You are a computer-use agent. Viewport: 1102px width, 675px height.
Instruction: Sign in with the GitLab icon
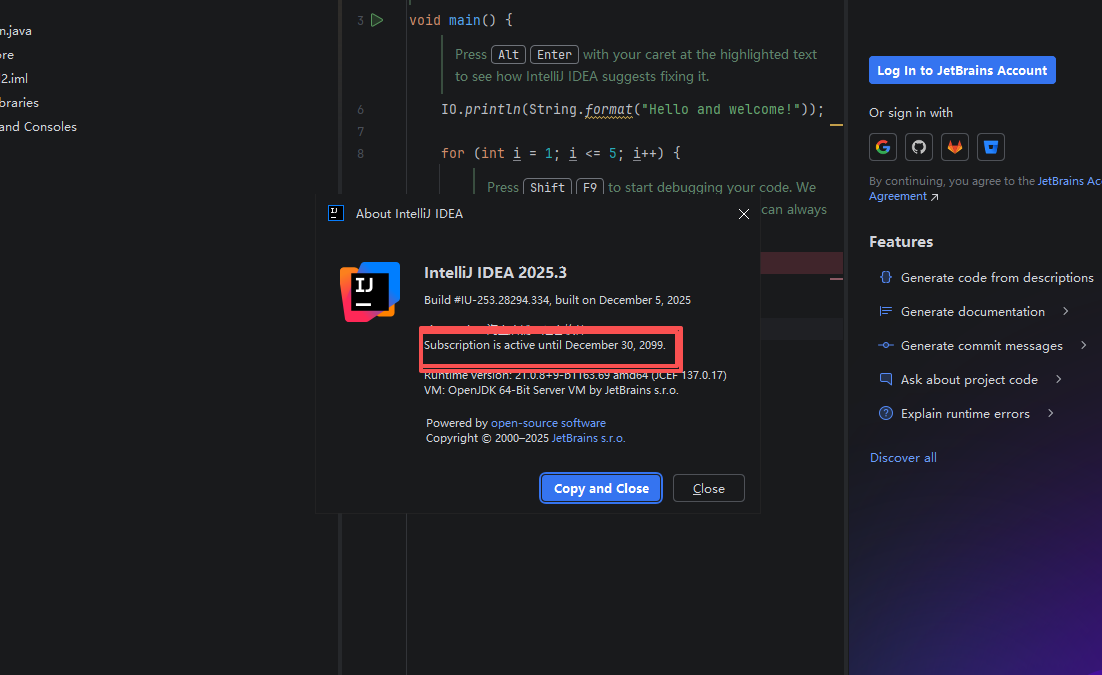[954, 147]
